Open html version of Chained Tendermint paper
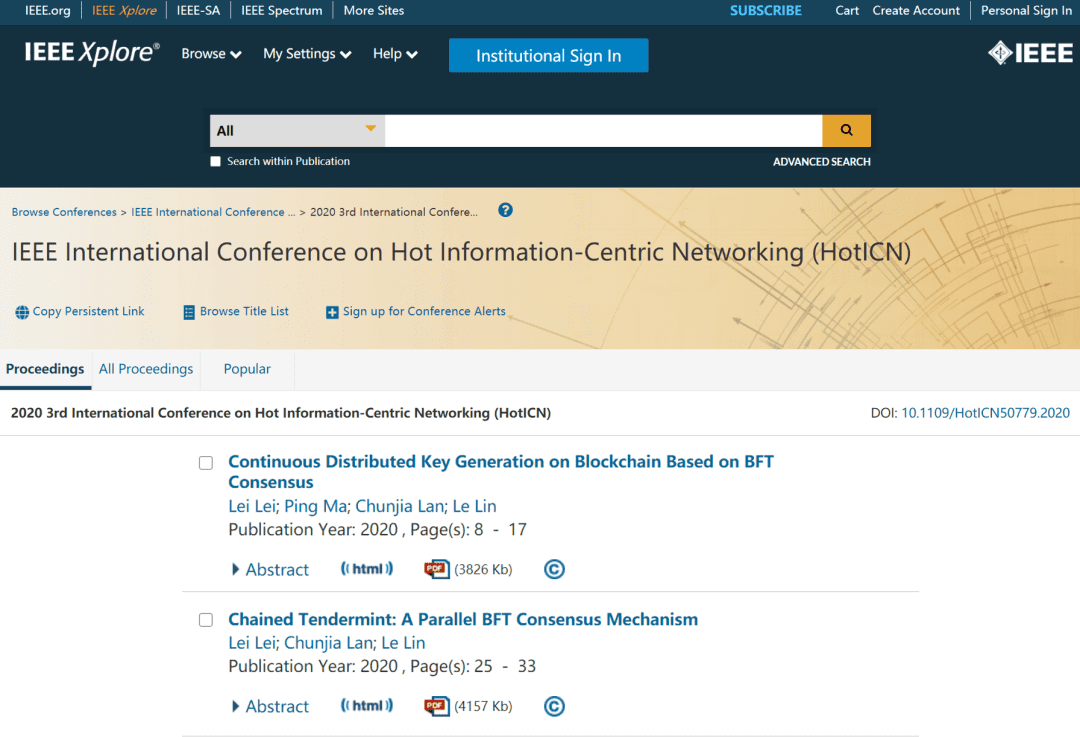Image resolution: width=1080 pixels, height=737 pixels. [x=367, y=705]
